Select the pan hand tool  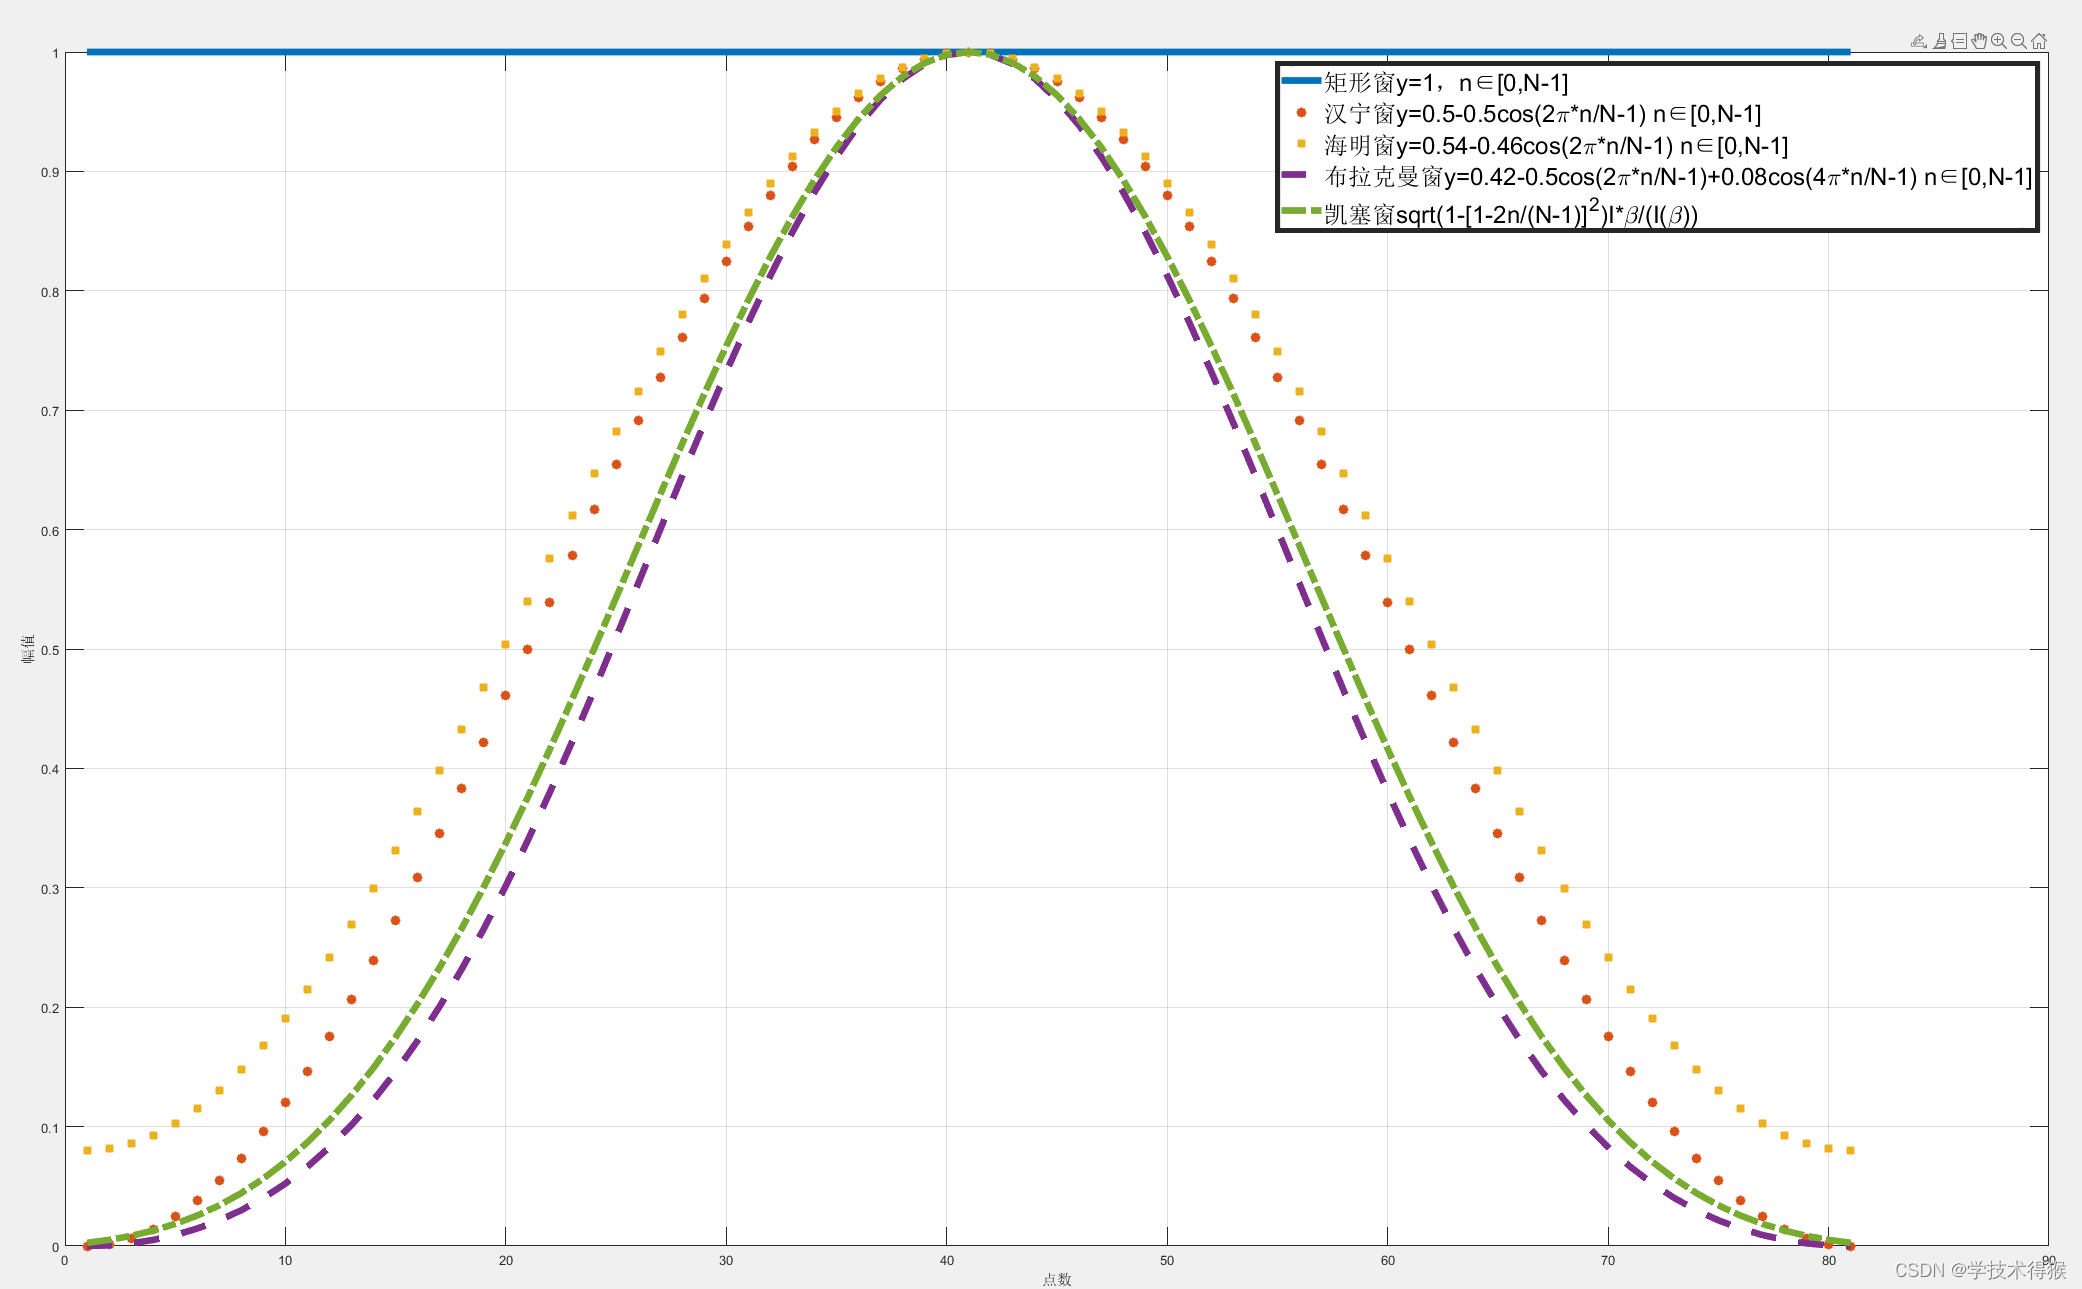[1979, 41]
